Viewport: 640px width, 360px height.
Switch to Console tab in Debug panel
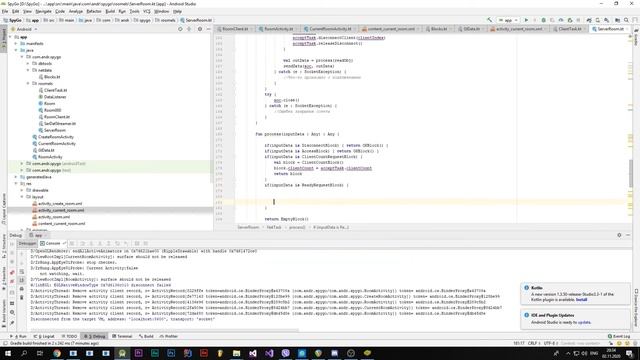pyautogui.click(x=53, y=243)
